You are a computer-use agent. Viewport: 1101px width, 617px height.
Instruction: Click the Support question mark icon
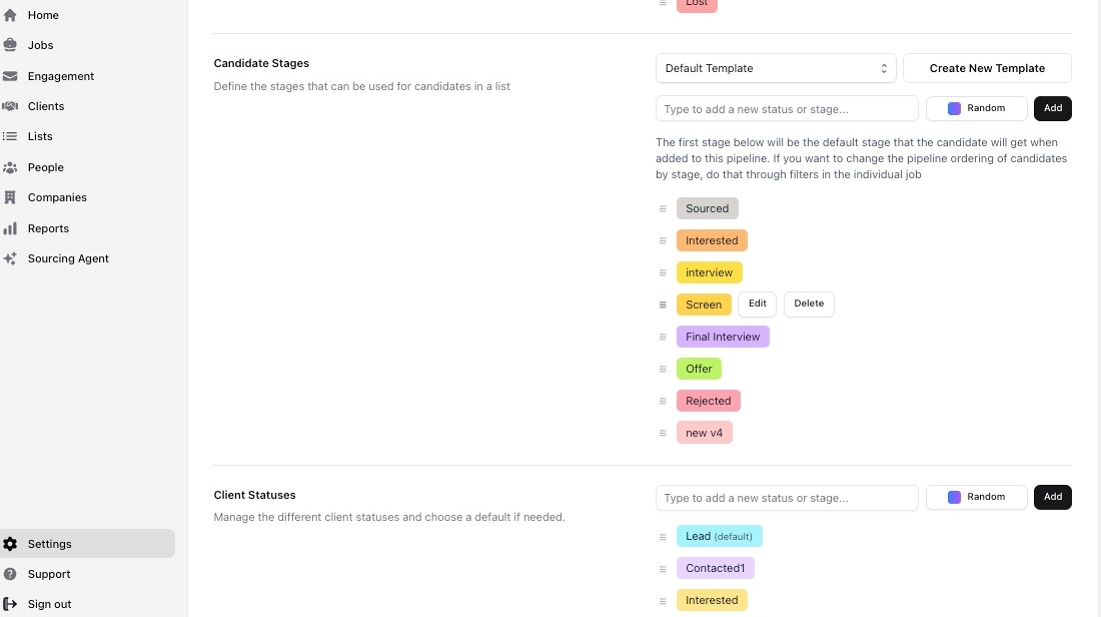(11, 574)
